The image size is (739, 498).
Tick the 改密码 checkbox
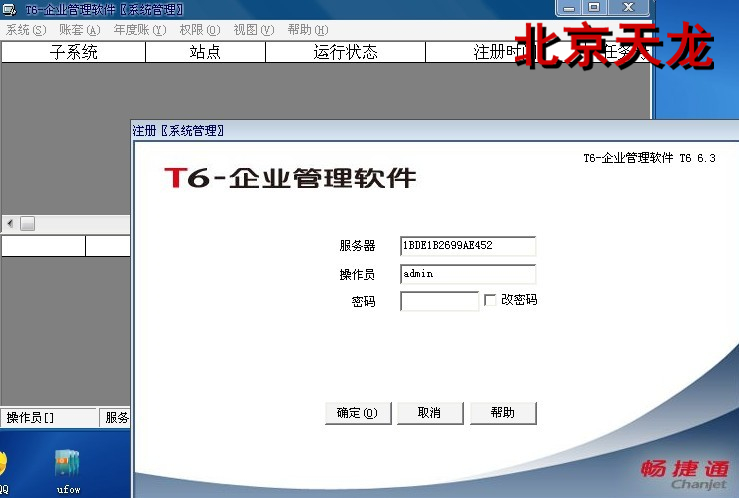coord(490,300)
